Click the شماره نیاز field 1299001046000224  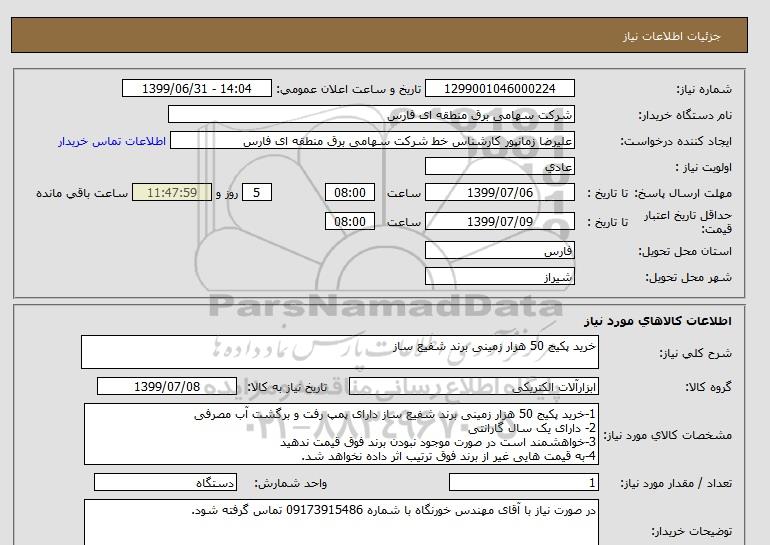(499, 89)
